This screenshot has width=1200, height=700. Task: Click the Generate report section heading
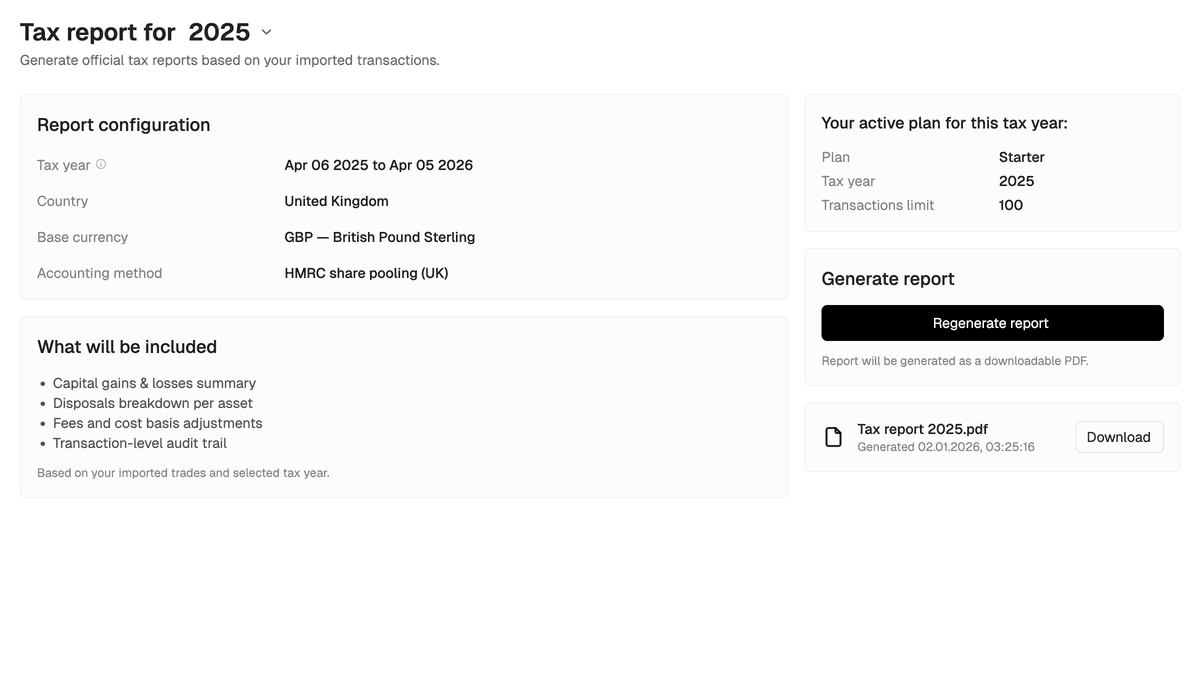pyautogui.click(x=888, y=279)
